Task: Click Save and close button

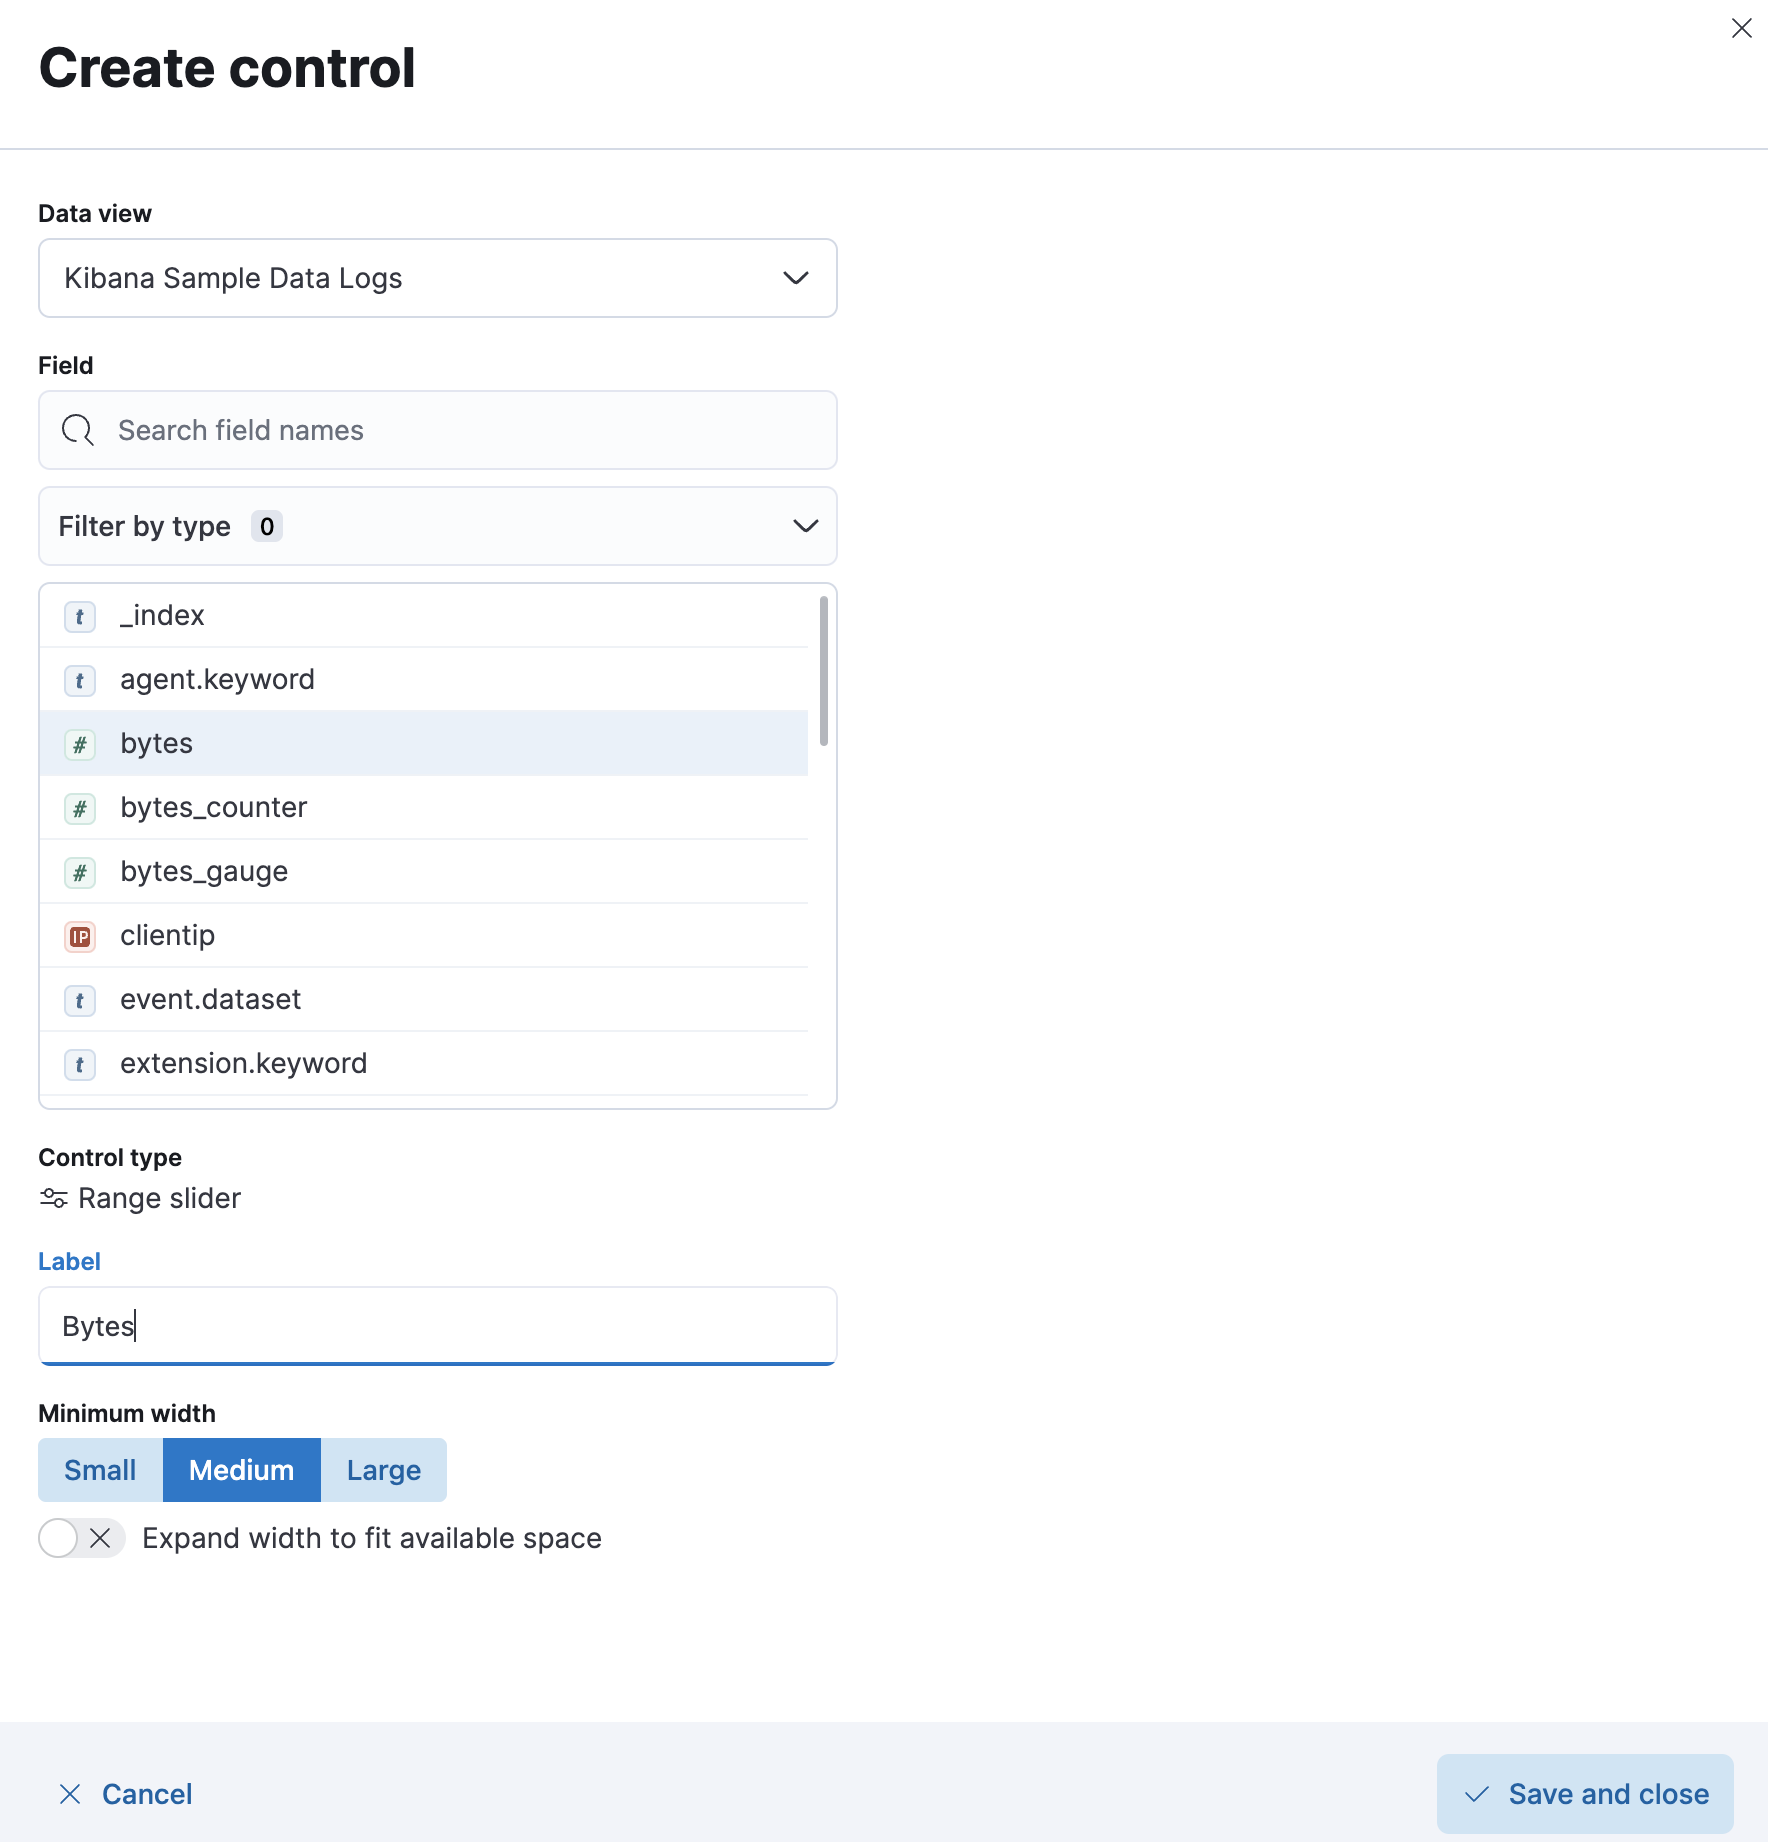Action: (1585, 1794)
